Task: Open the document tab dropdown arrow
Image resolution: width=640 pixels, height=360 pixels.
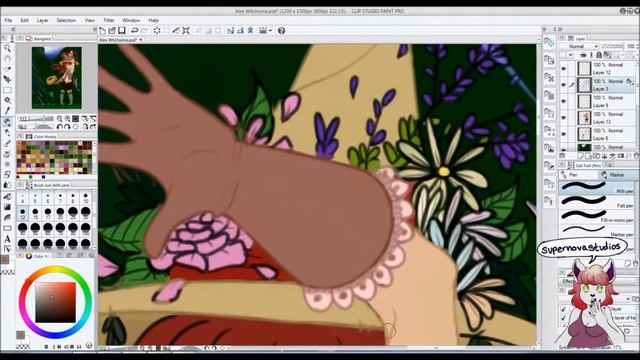Action: [141, 40]
